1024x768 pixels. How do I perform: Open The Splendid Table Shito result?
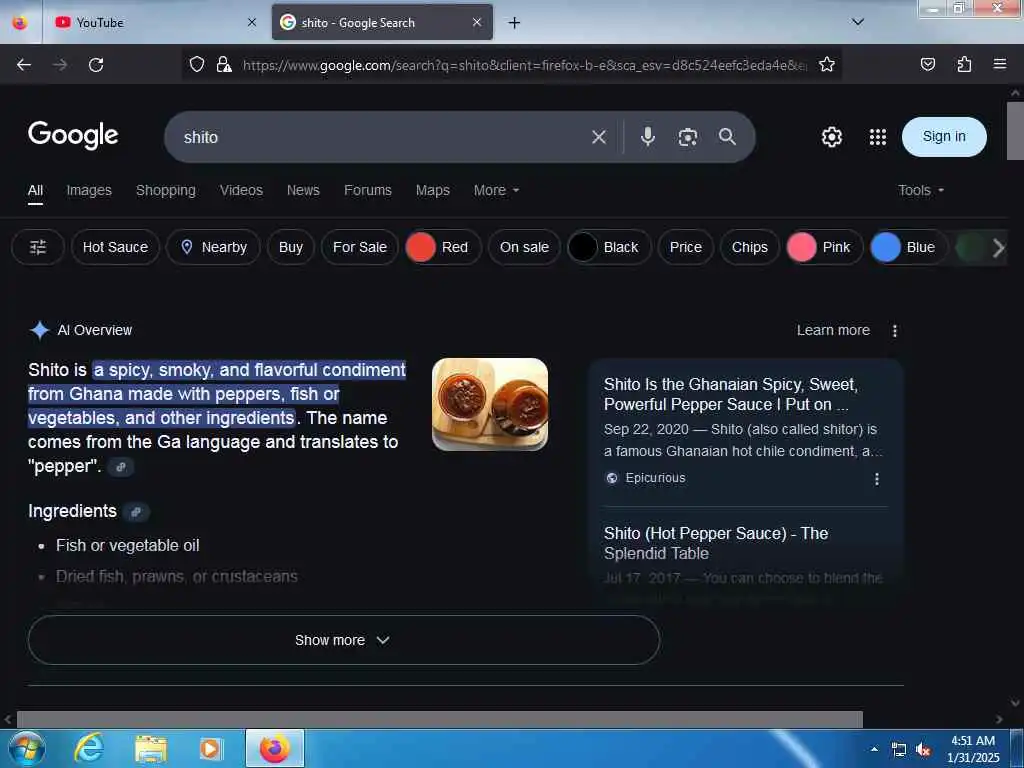click(x=716, y=543)
